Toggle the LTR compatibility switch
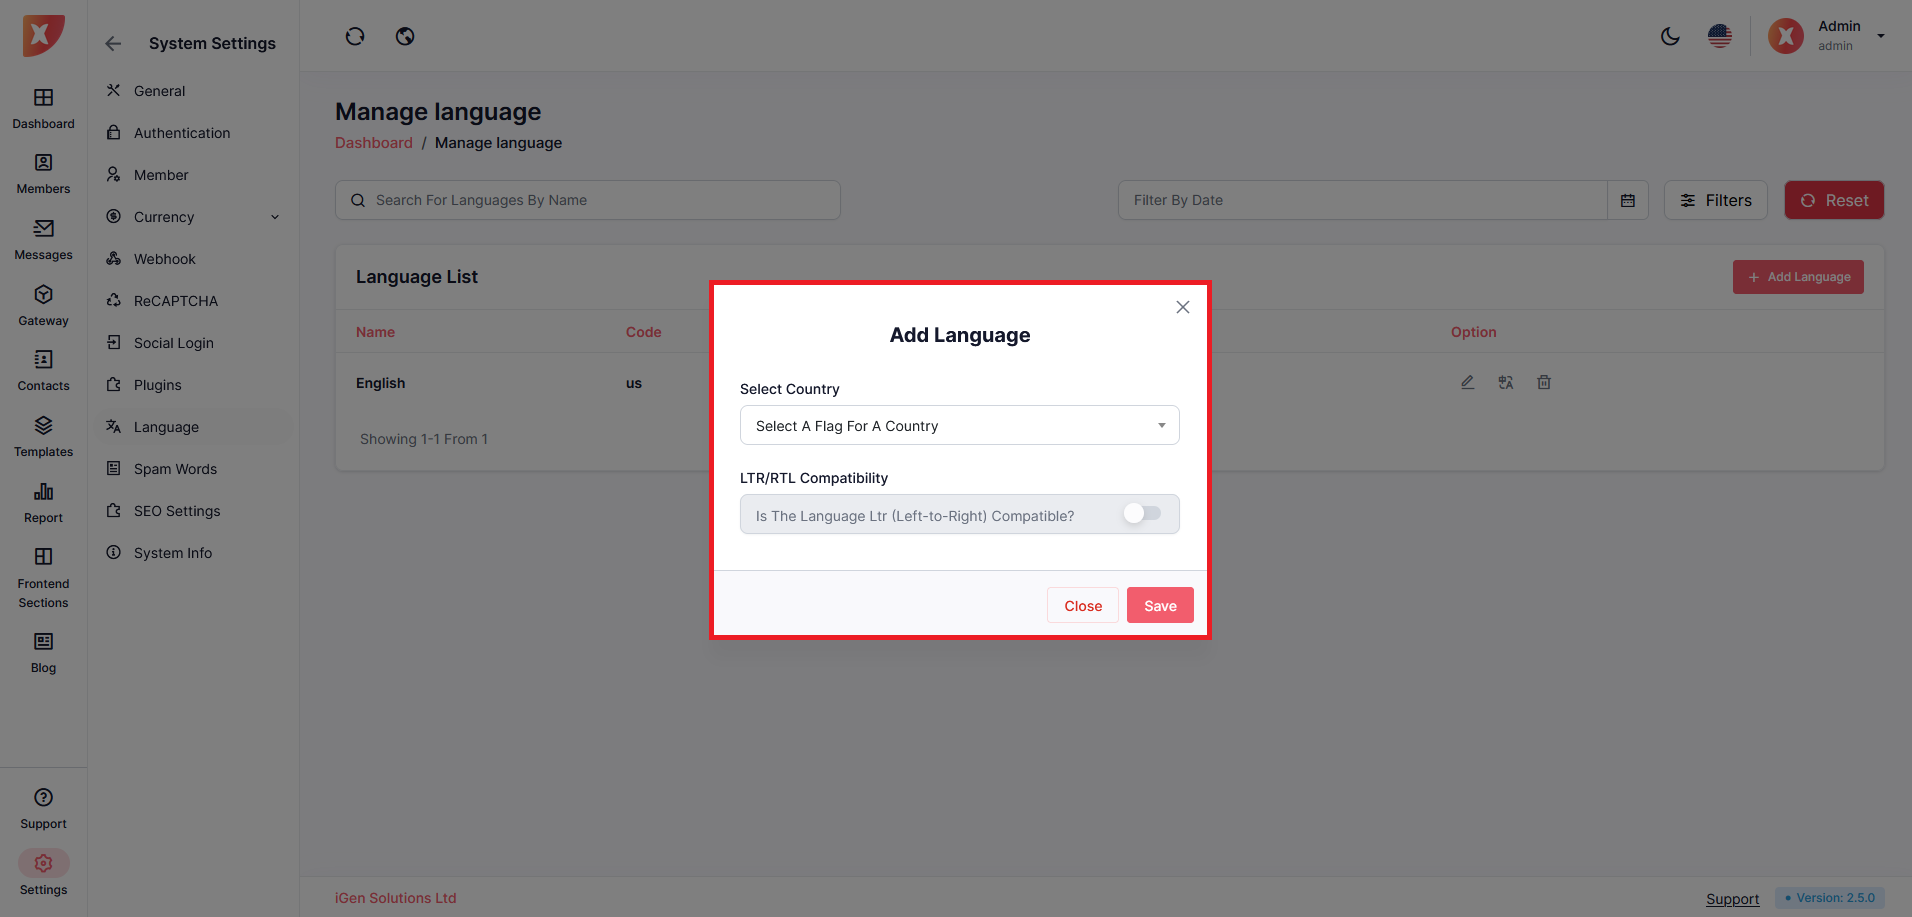This screenshot has height=917, width=1912. [1141, 514]
